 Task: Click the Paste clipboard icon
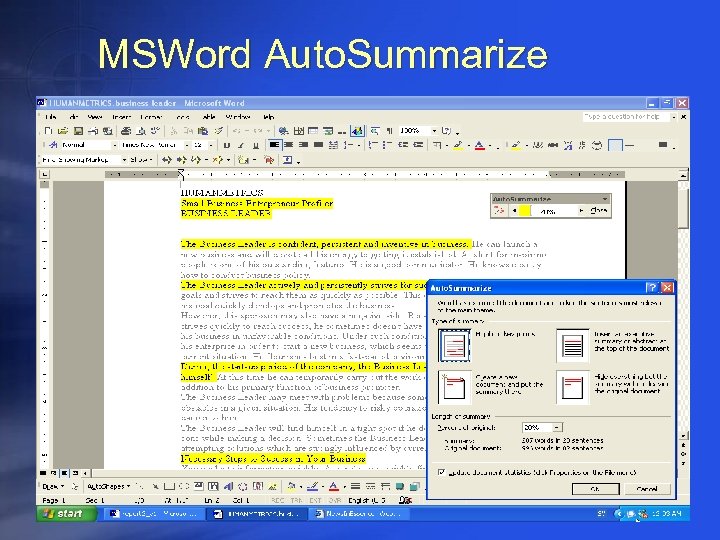[x=203, y=131]
